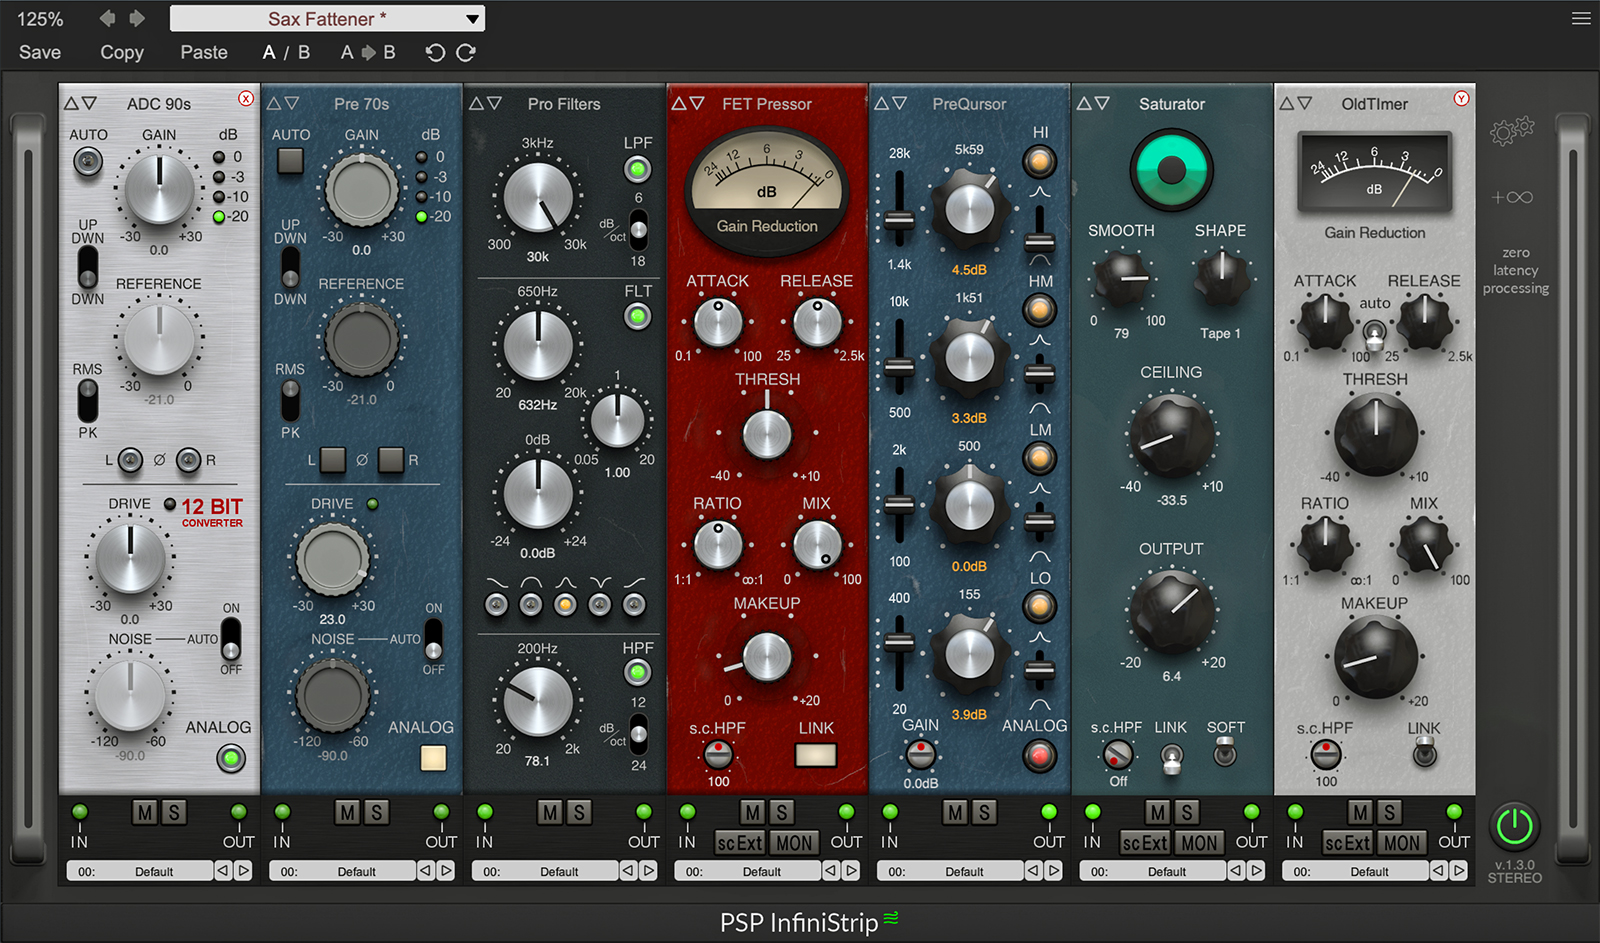Flip the LINK switch on the Saturator
The width and height of the screenshot is (1600, 943).
[1171, 760]
